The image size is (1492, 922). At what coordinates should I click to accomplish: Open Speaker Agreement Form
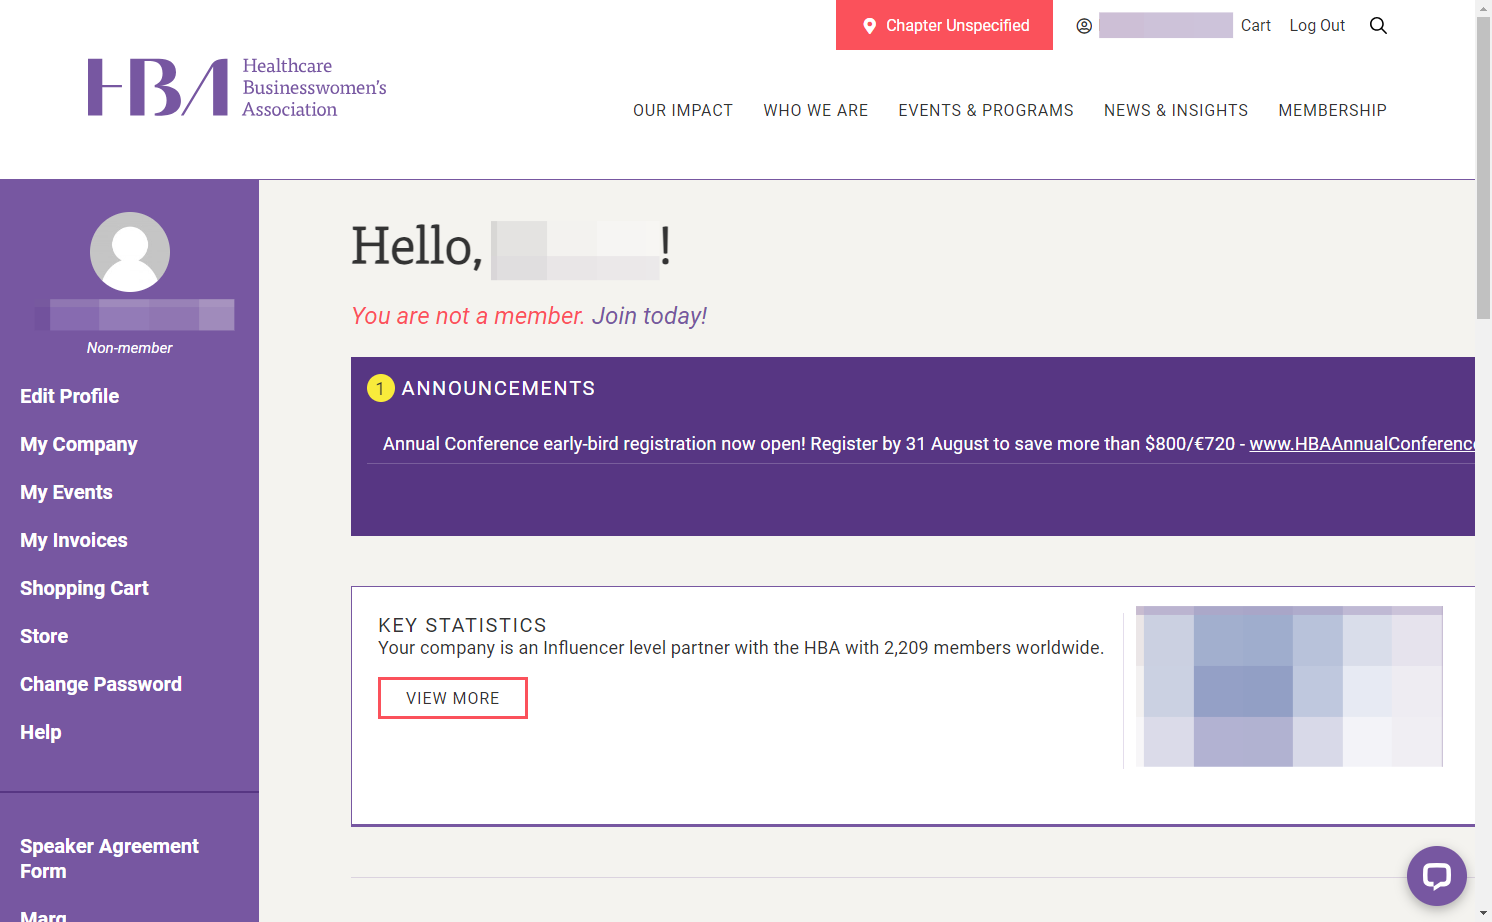pyautogui.click(x=109, y=858)
